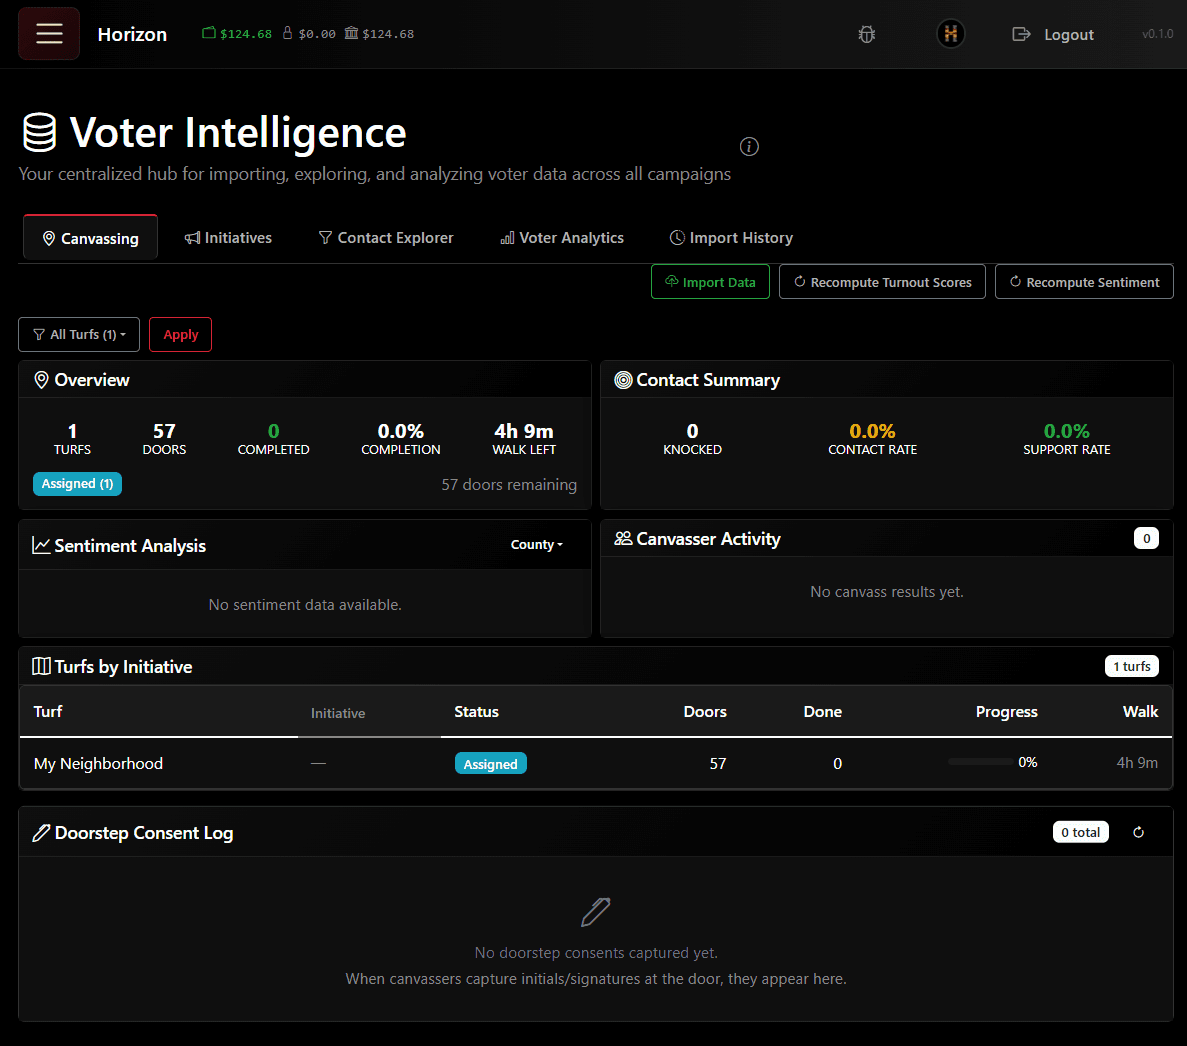The width and height of the screenshot is (1187, 1046).
Task: Click the target icon next to Contact Summary
Action: point(623,380)
